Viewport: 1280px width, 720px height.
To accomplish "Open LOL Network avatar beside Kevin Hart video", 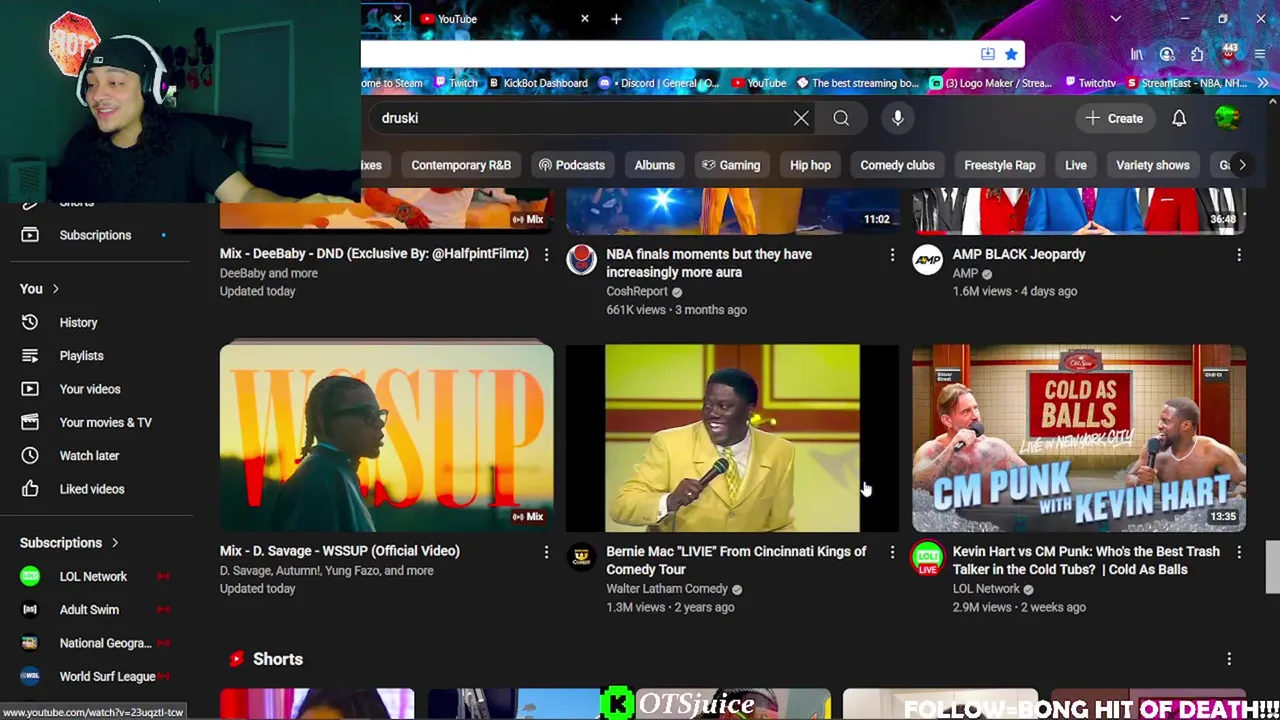I will coord(927,557).
